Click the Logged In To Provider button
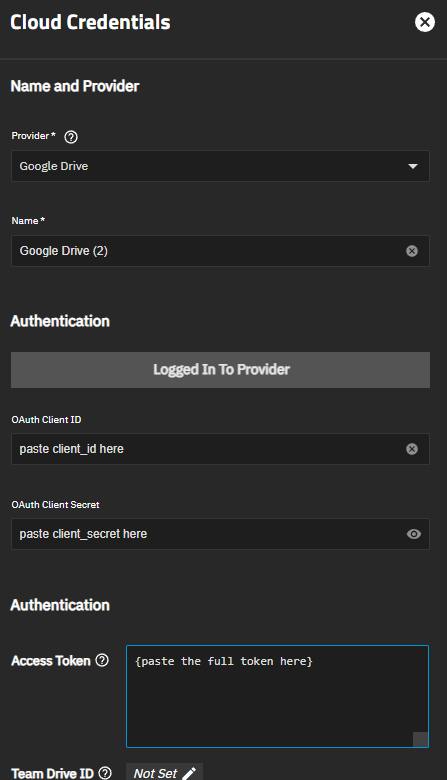 point(220,370)
